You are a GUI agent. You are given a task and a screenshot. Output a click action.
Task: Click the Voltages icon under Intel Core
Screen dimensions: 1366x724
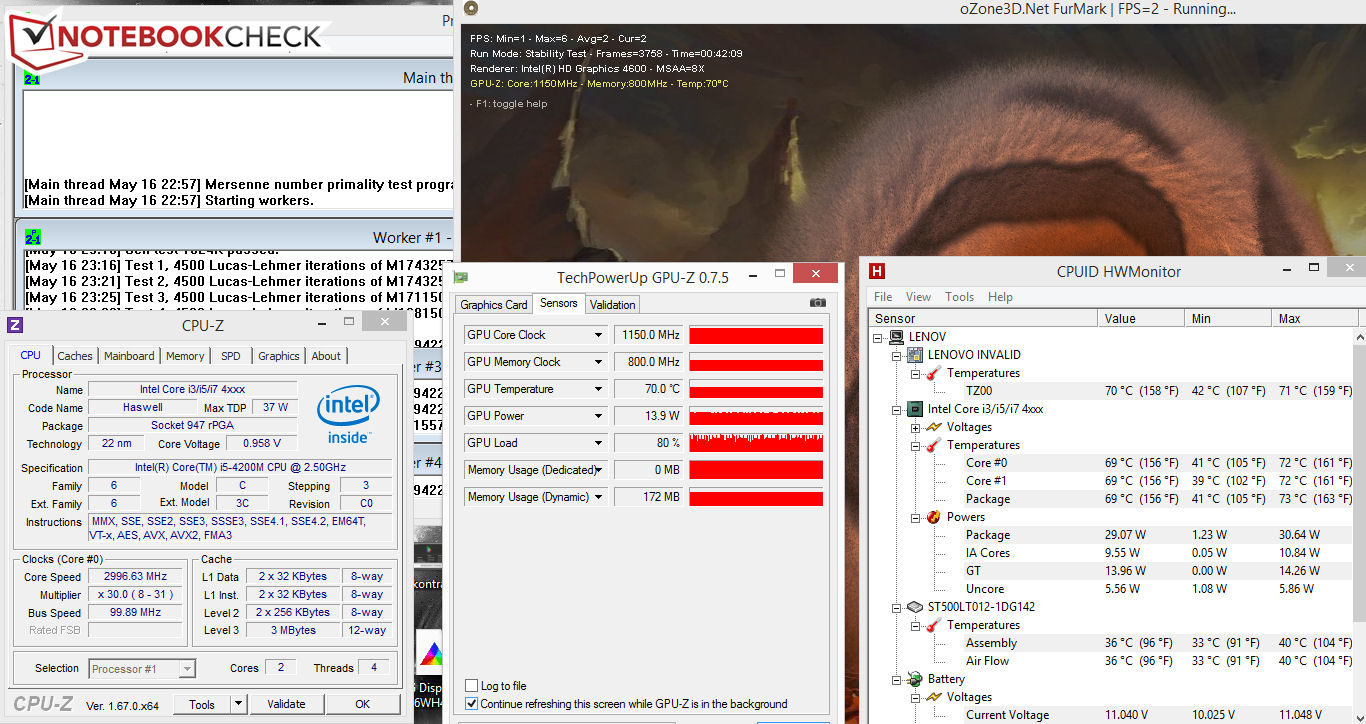pos(932,427)
